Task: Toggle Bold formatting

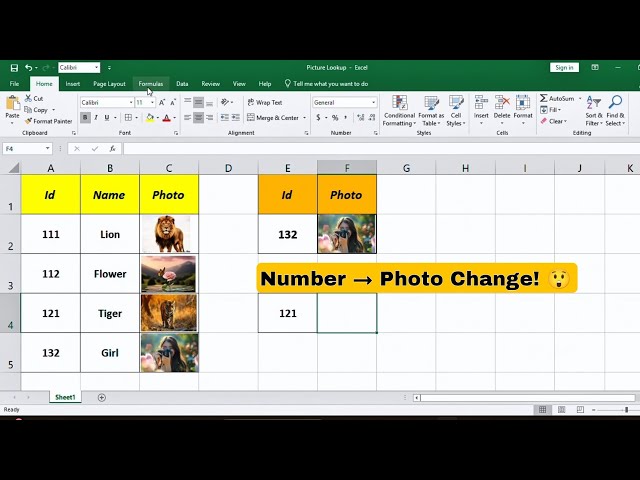Action: pos(85,118)
